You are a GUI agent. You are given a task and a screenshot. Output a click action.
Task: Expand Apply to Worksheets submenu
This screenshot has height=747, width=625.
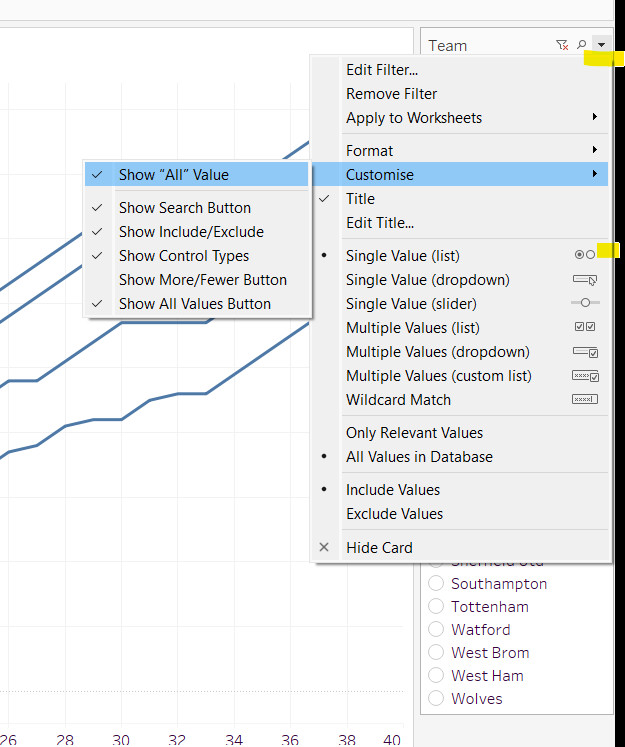pos(460,118)
